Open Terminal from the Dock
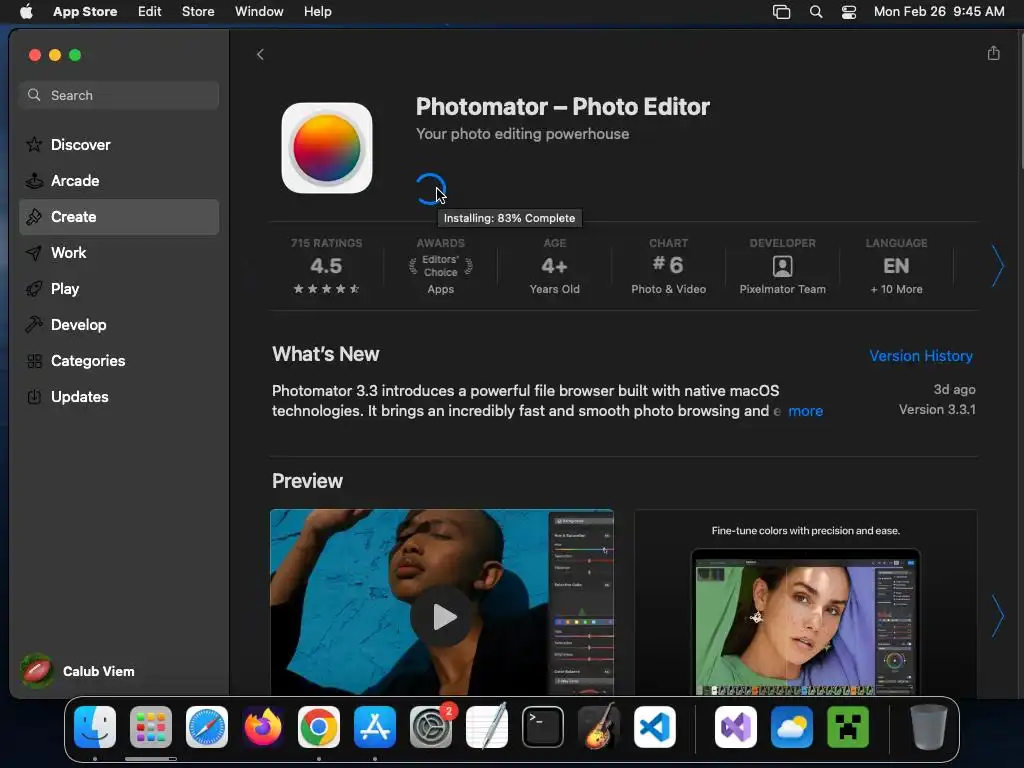The image size is (1024, 768). (x=543, y=727)
